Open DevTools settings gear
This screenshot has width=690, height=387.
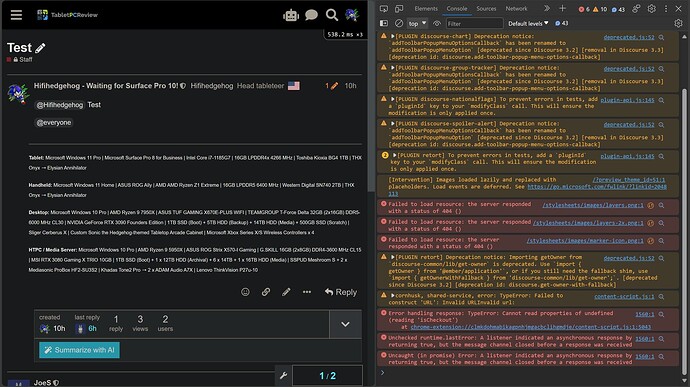point(652,9)
